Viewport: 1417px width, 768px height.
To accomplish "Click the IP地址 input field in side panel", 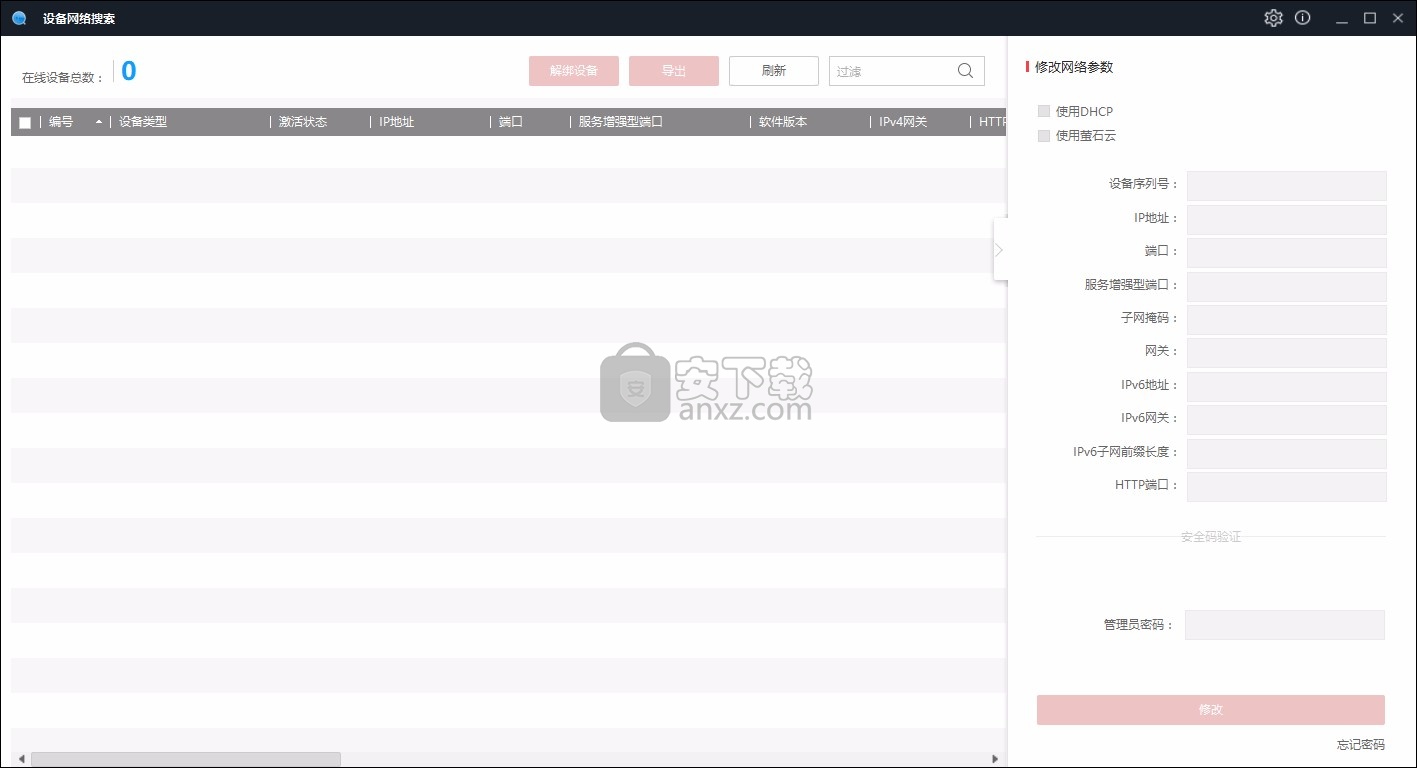I will click(x=1287, y=219).
